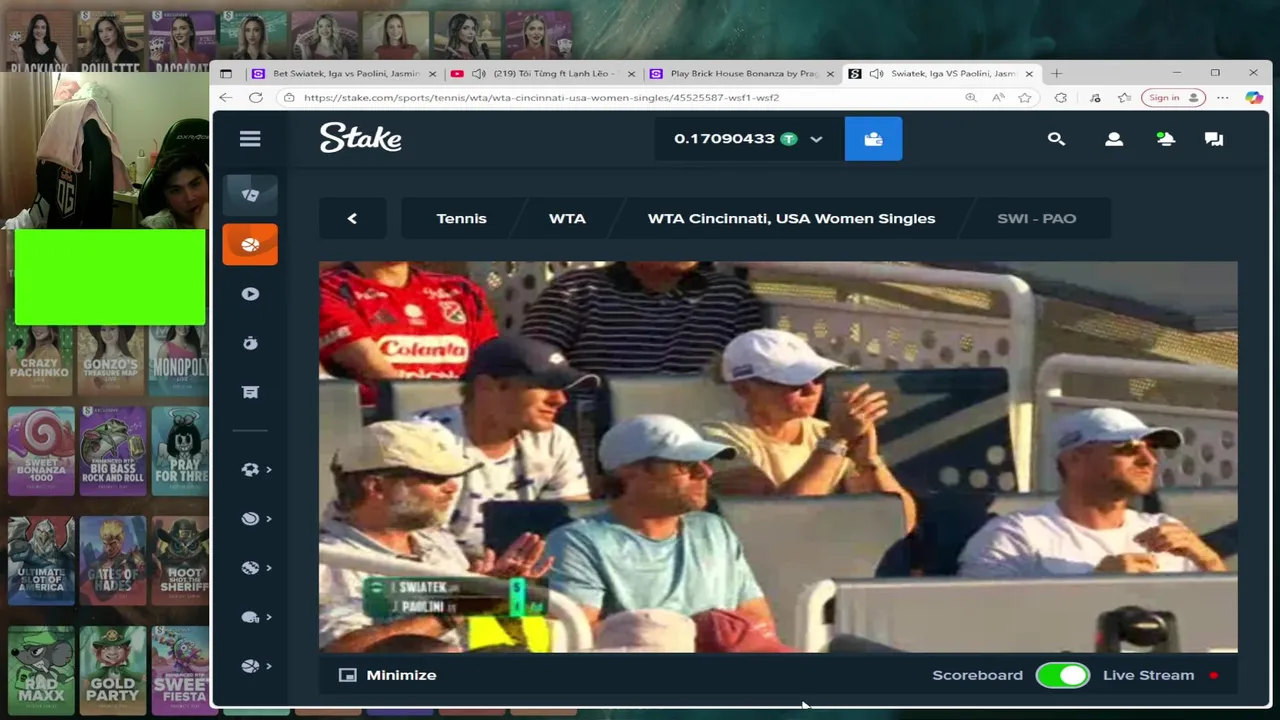Viewport: 1280px width, 720px height.
Task: Select the American football helmet icon
Action: (x=250, y=617)
